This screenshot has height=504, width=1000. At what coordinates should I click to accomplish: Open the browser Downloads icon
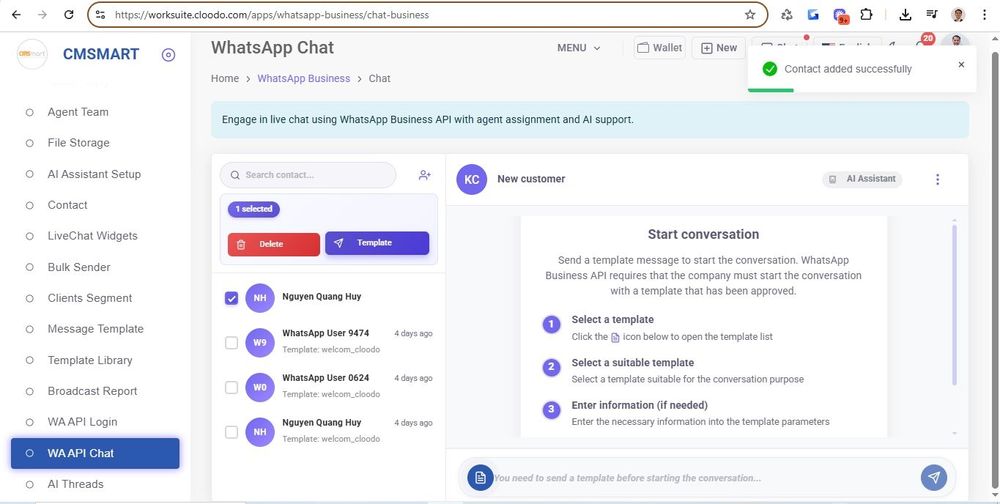pyautogui.click(x=905, y=15)
